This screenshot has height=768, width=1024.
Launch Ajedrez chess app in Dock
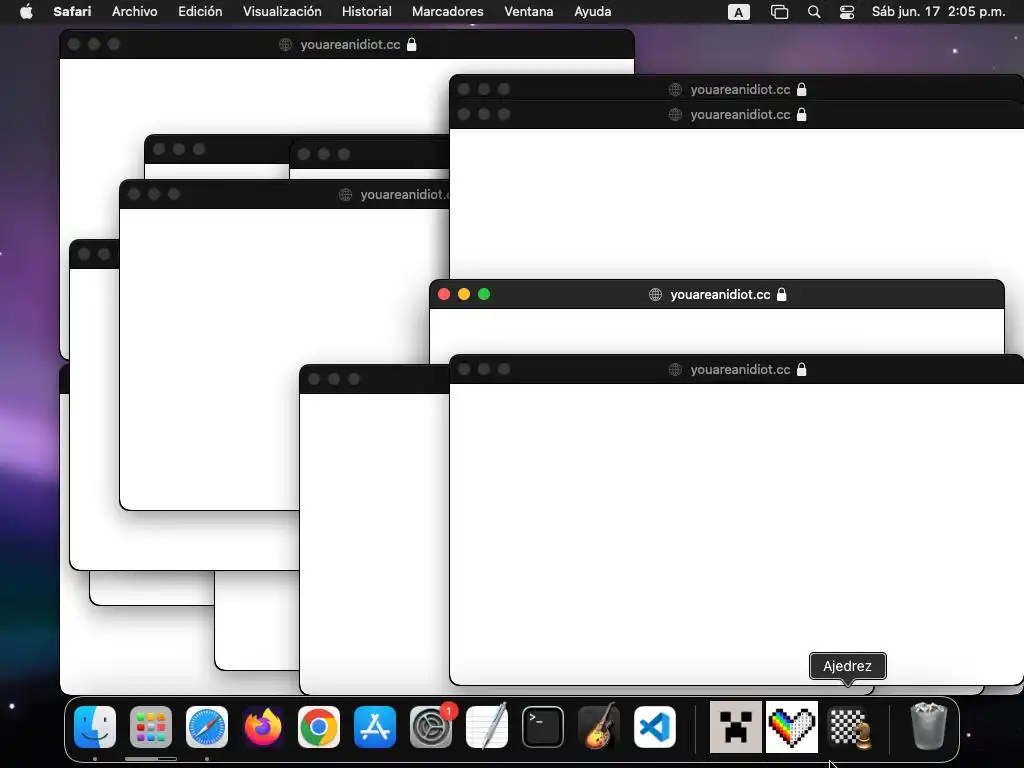849,728
